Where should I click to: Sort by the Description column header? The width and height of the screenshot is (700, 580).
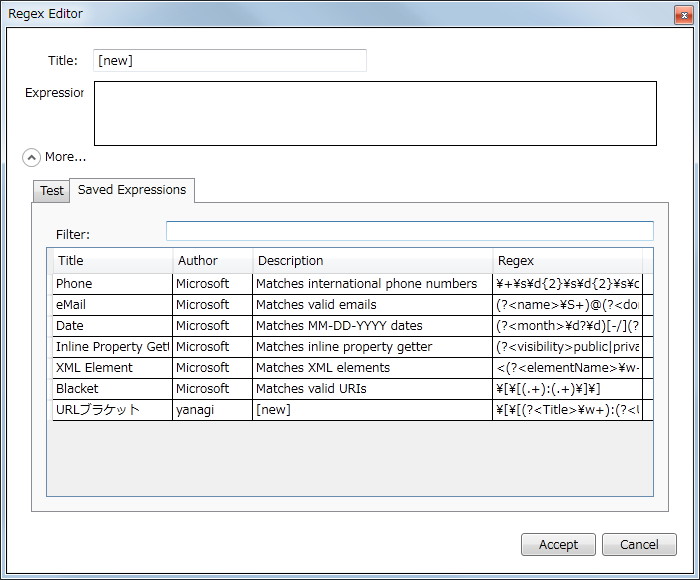pos(372,261)
